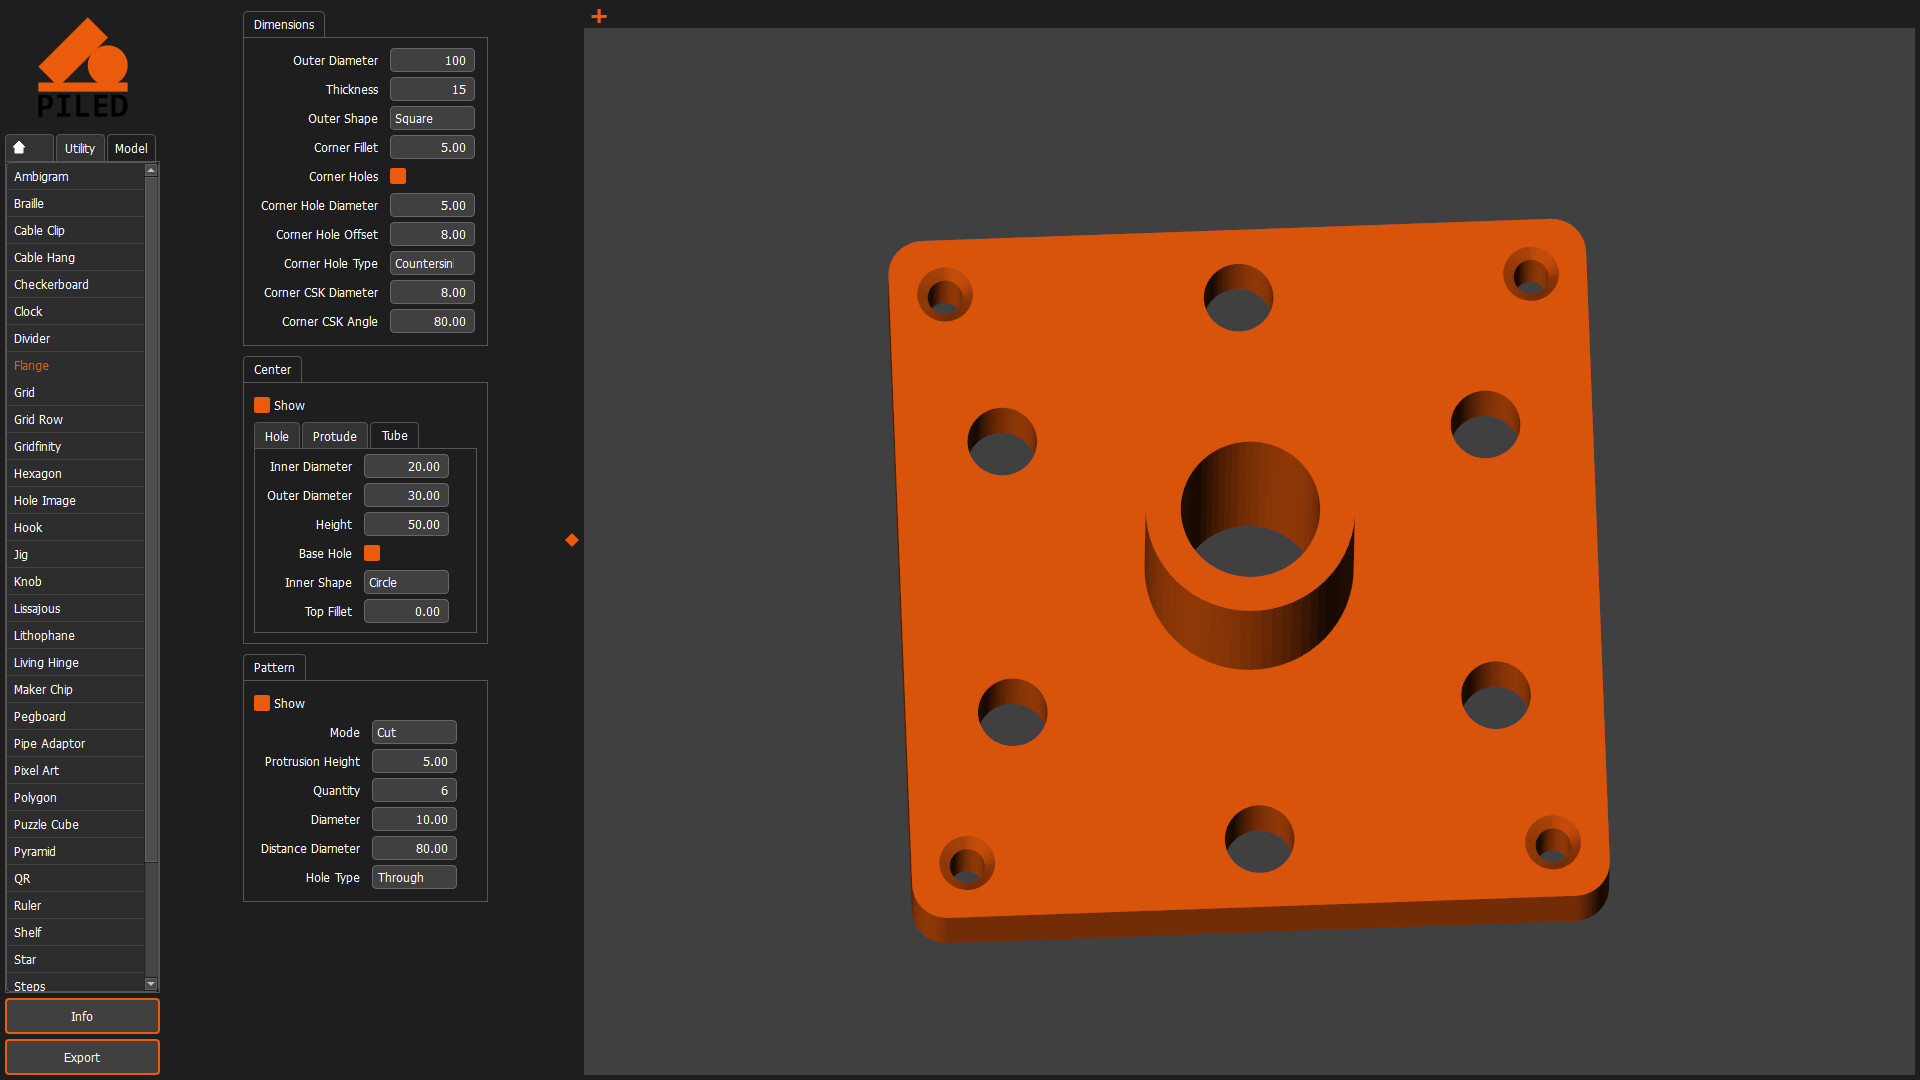
Task: Open the Hole Type dropdown showing Through
Action: point(414,877)
